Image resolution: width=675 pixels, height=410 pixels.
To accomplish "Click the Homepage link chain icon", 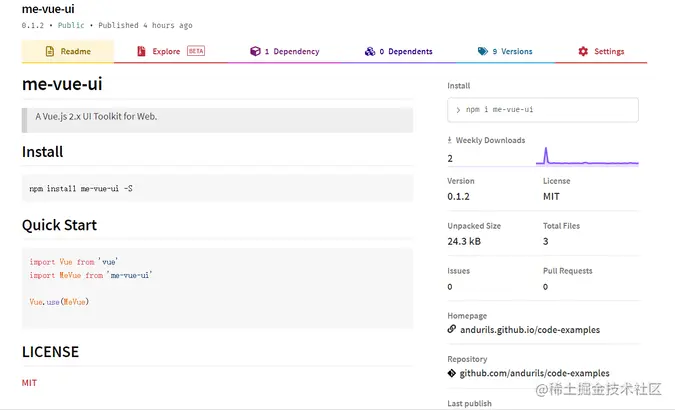I will [452, 330].
